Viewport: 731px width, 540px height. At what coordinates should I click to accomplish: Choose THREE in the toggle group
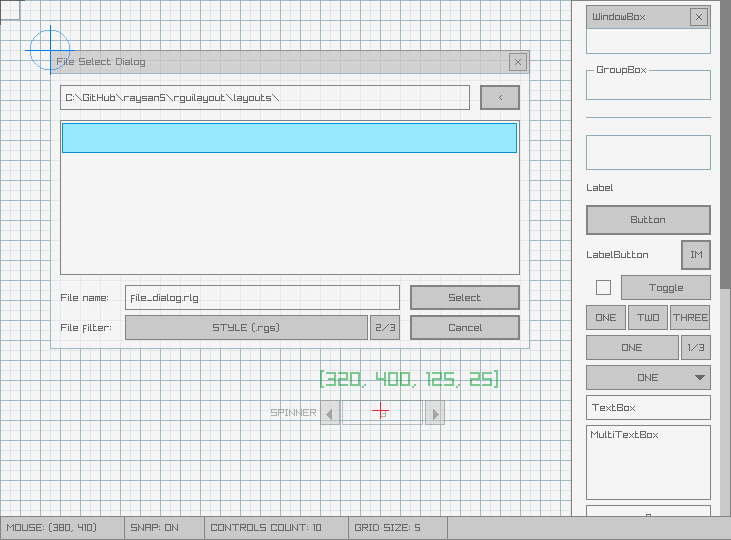pyautogui.click(x=690, y=318)
